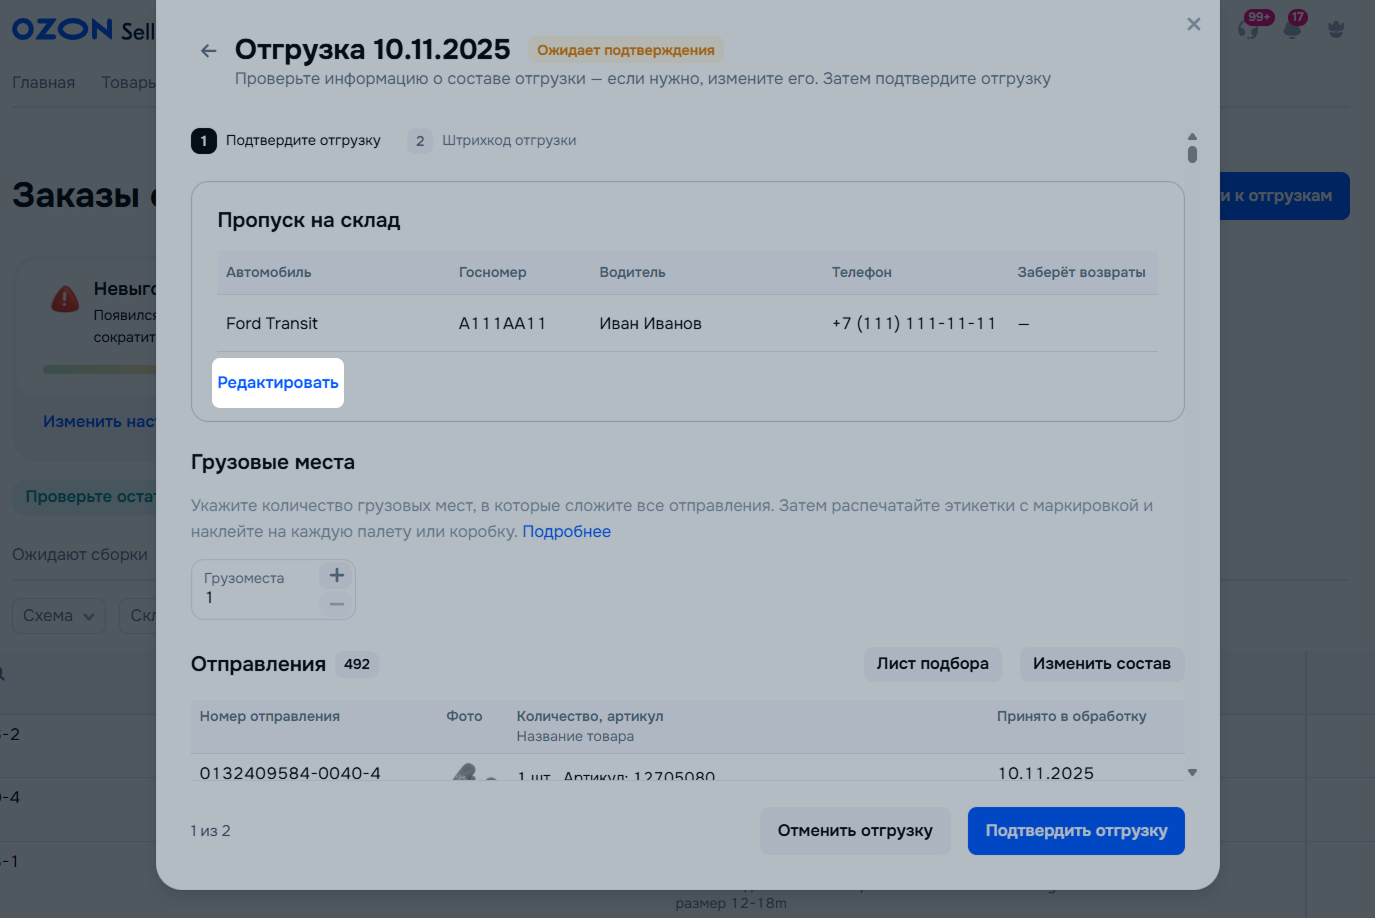Image resolution: width=1375 pixels, height=918 pixels.
Task: Open support chat headset icon
Action: [x=1248, y=28]
